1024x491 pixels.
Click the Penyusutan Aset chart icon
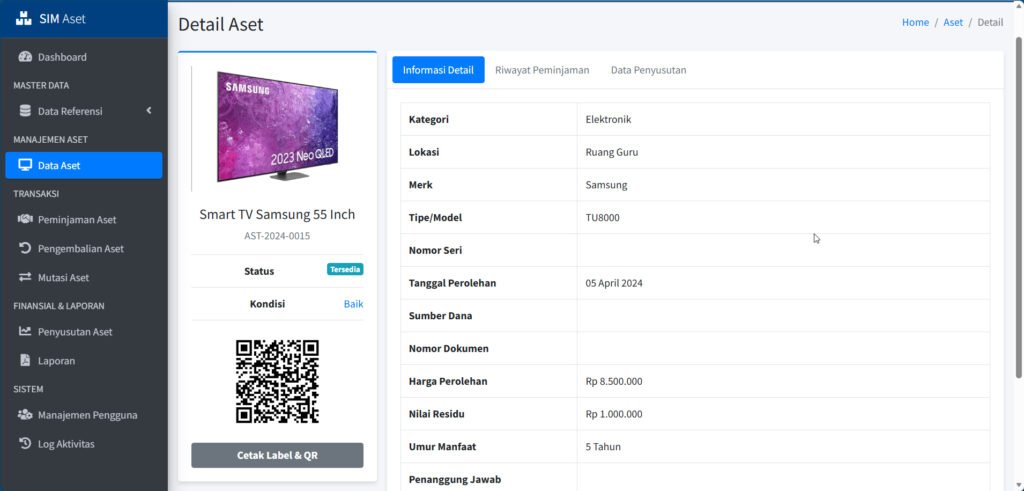[x=25, y=331]
